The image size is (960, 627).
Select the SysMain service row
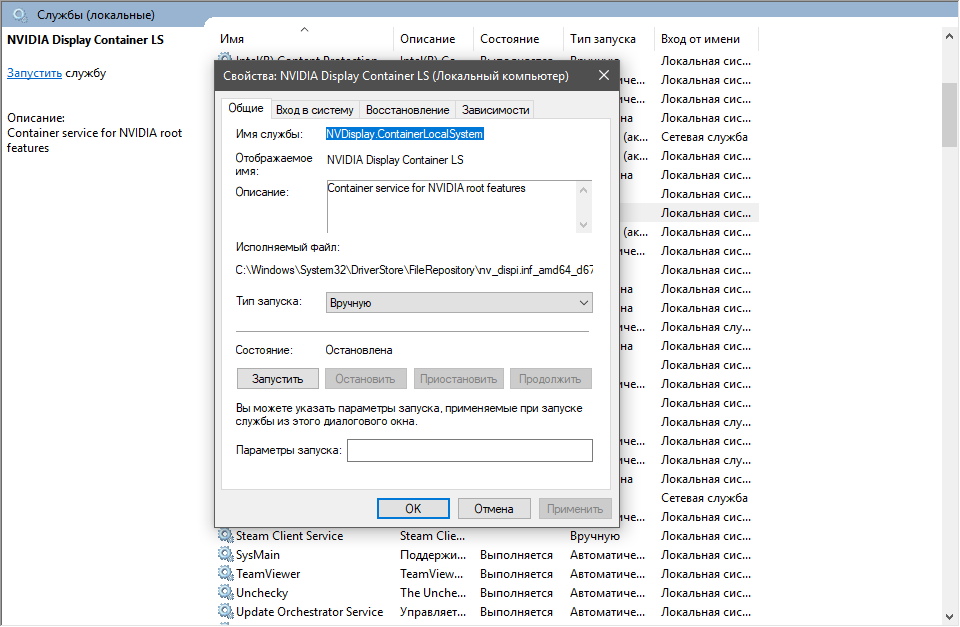487,555
